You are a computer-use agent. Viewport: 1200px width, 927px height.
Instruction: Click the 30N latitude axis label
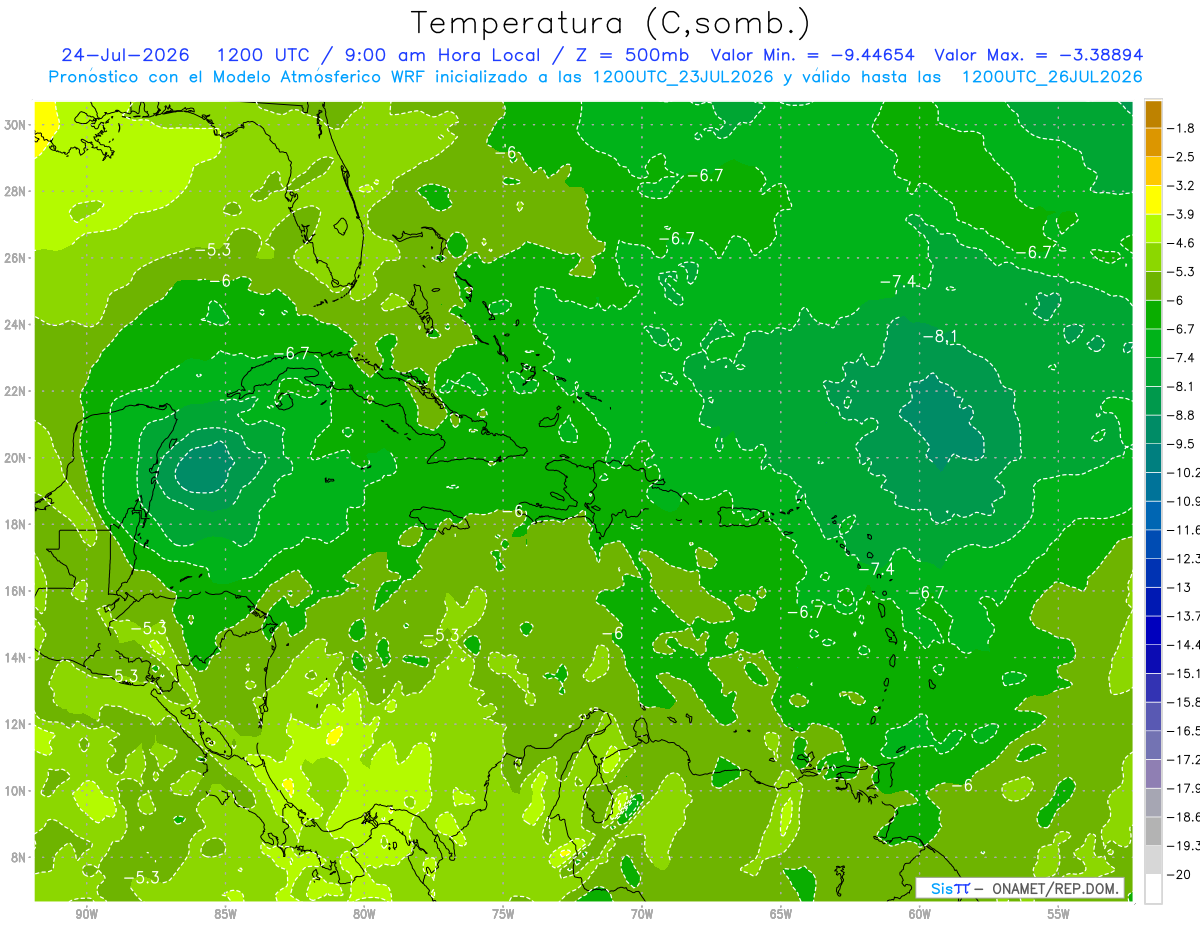pos(17,125)
